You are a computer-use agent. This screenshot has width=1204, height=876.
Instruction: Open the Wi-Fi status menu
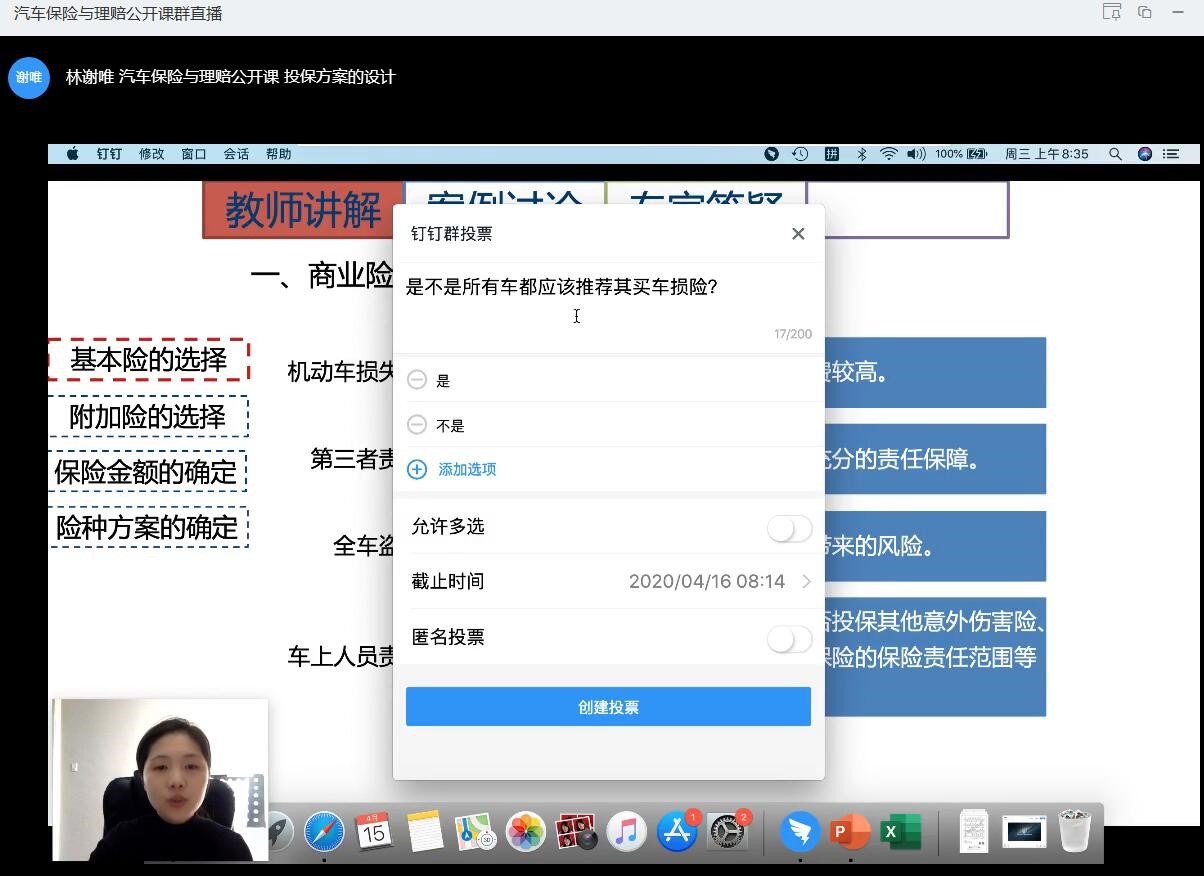coord(888,154)
